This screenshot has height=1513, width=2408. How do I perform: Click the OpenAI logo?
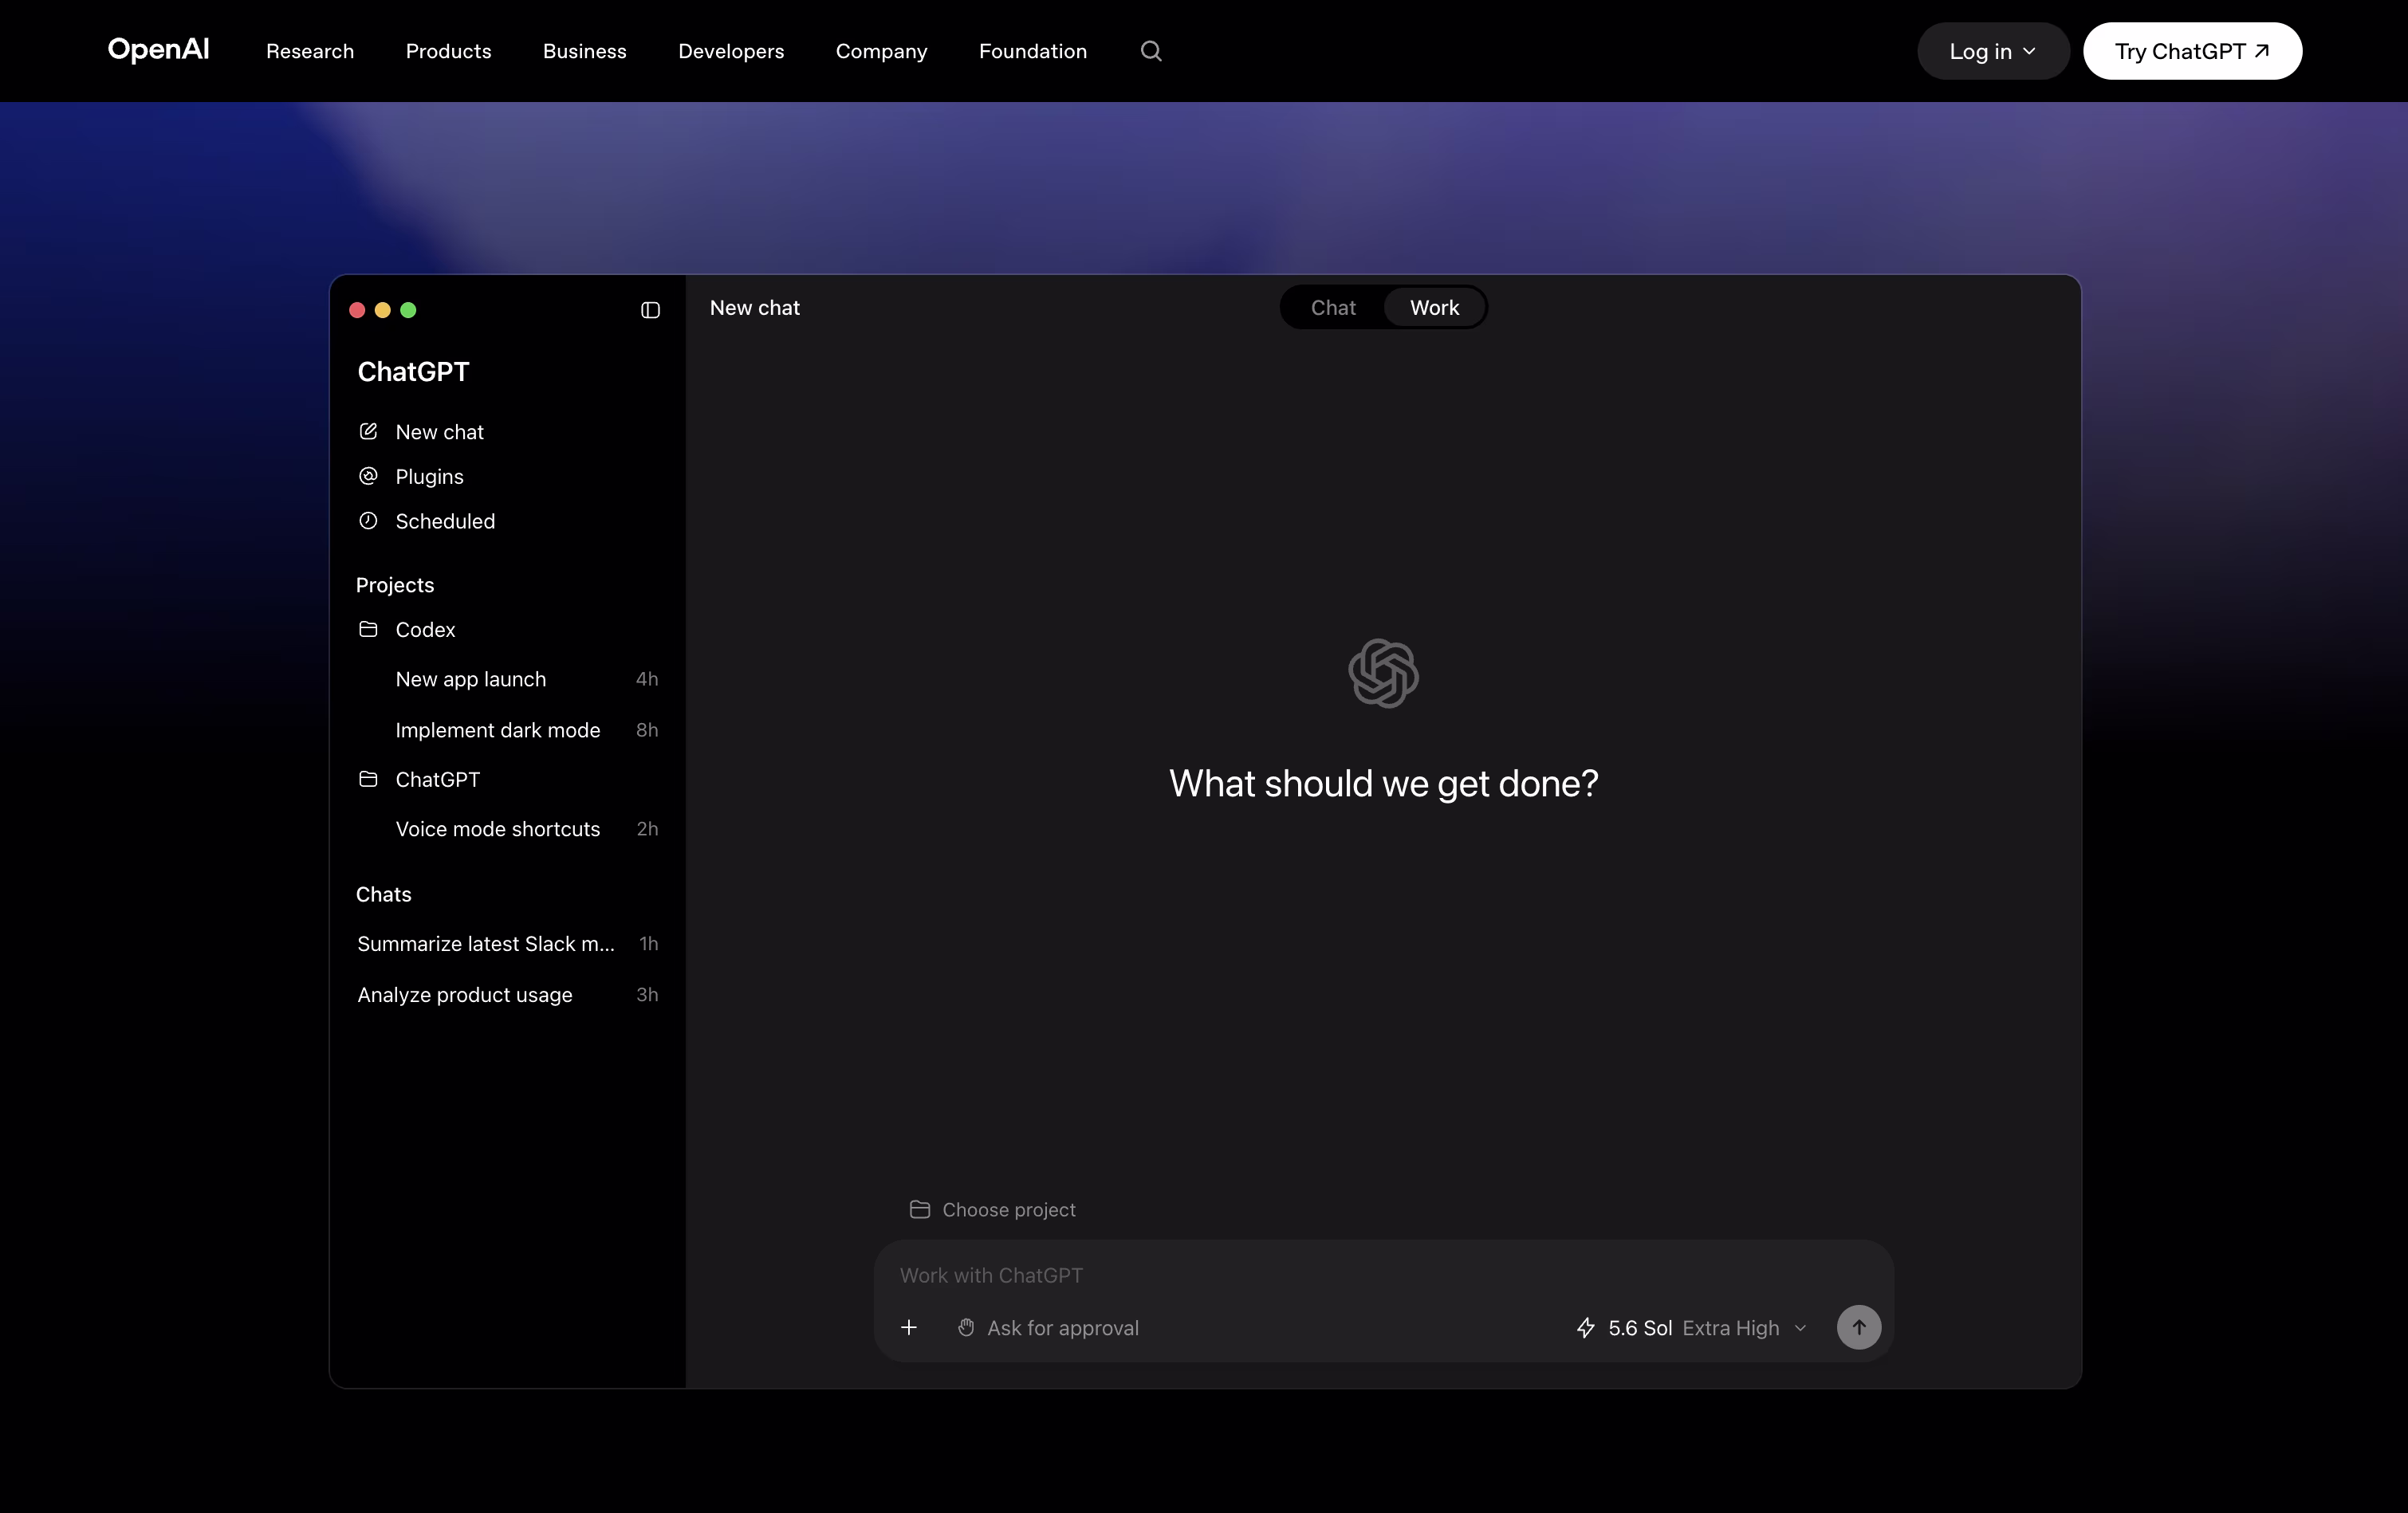(x=158, y=49)
